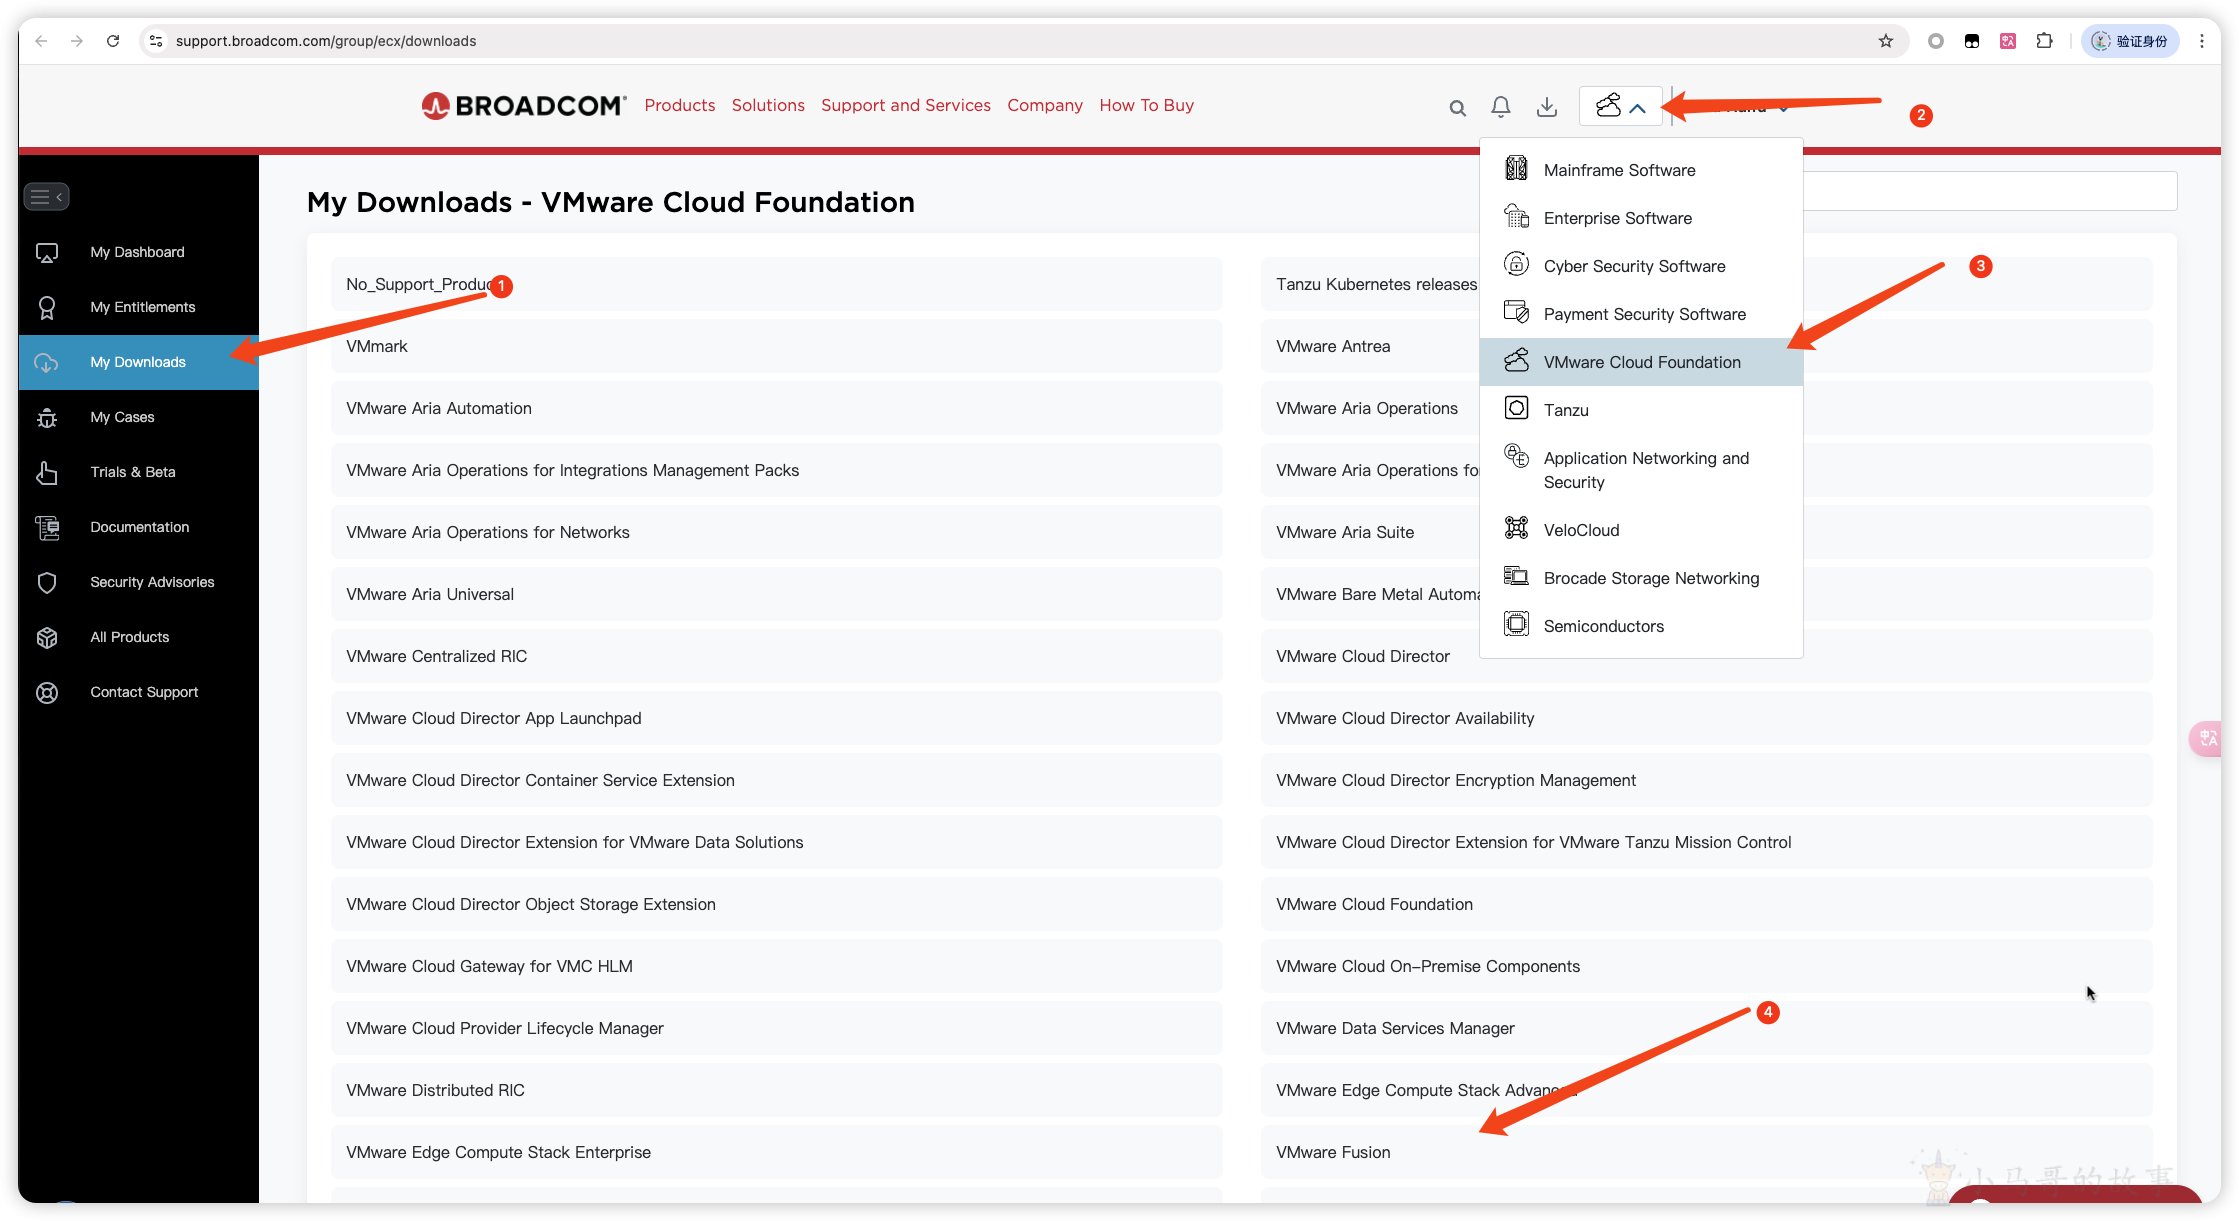Screen dimensions: 2239x1221
Task: Choose Enterprise Software from dropdown list
Action: pyautogui.click(x=1641, y=218)
